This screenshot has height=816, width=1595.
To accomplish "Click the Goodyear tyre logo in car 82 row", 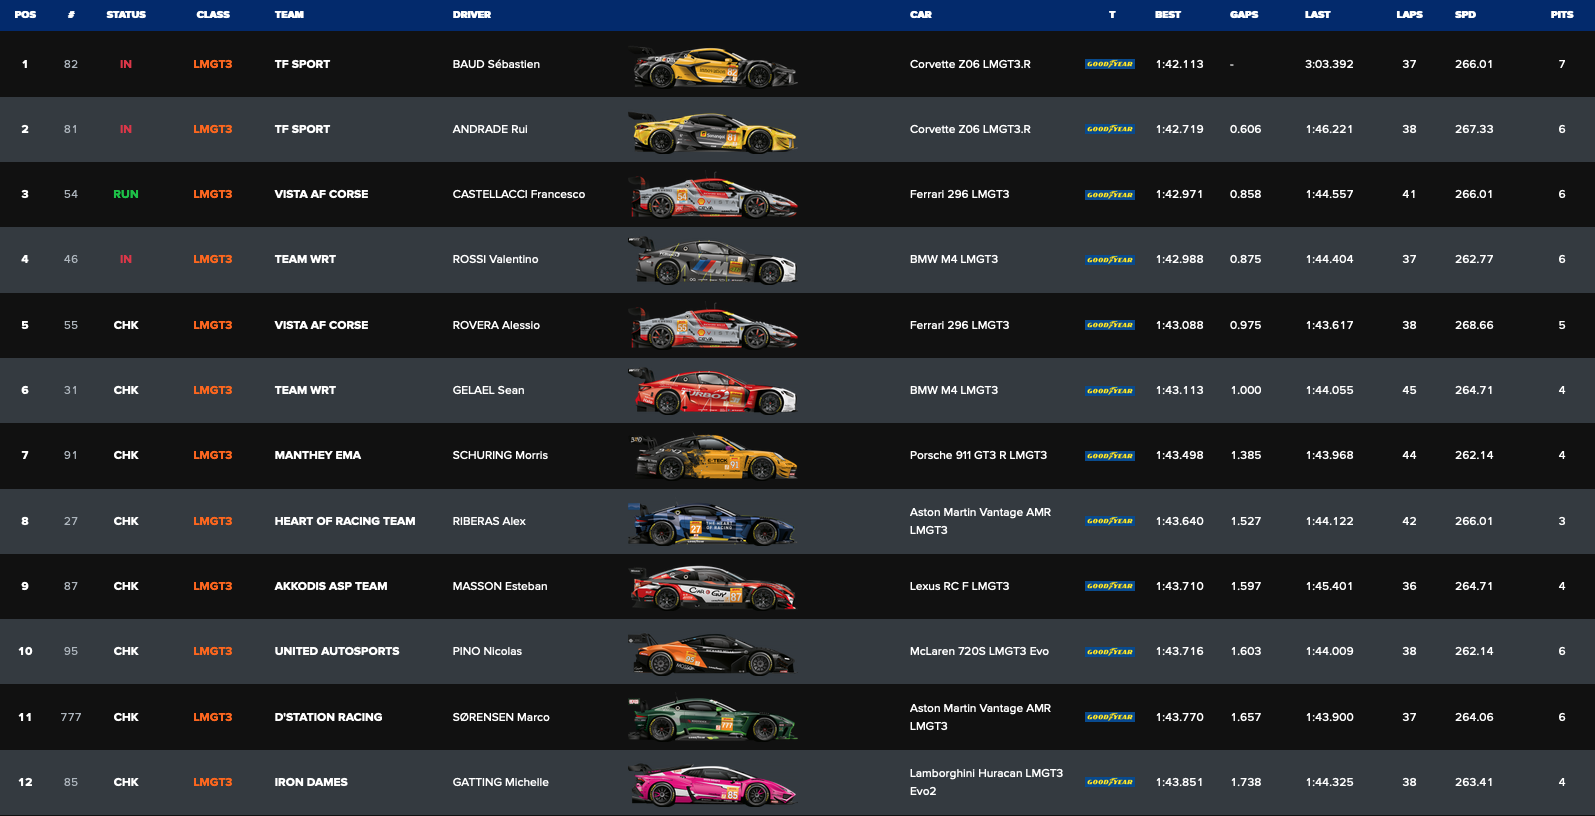I will pos(1110,64).
